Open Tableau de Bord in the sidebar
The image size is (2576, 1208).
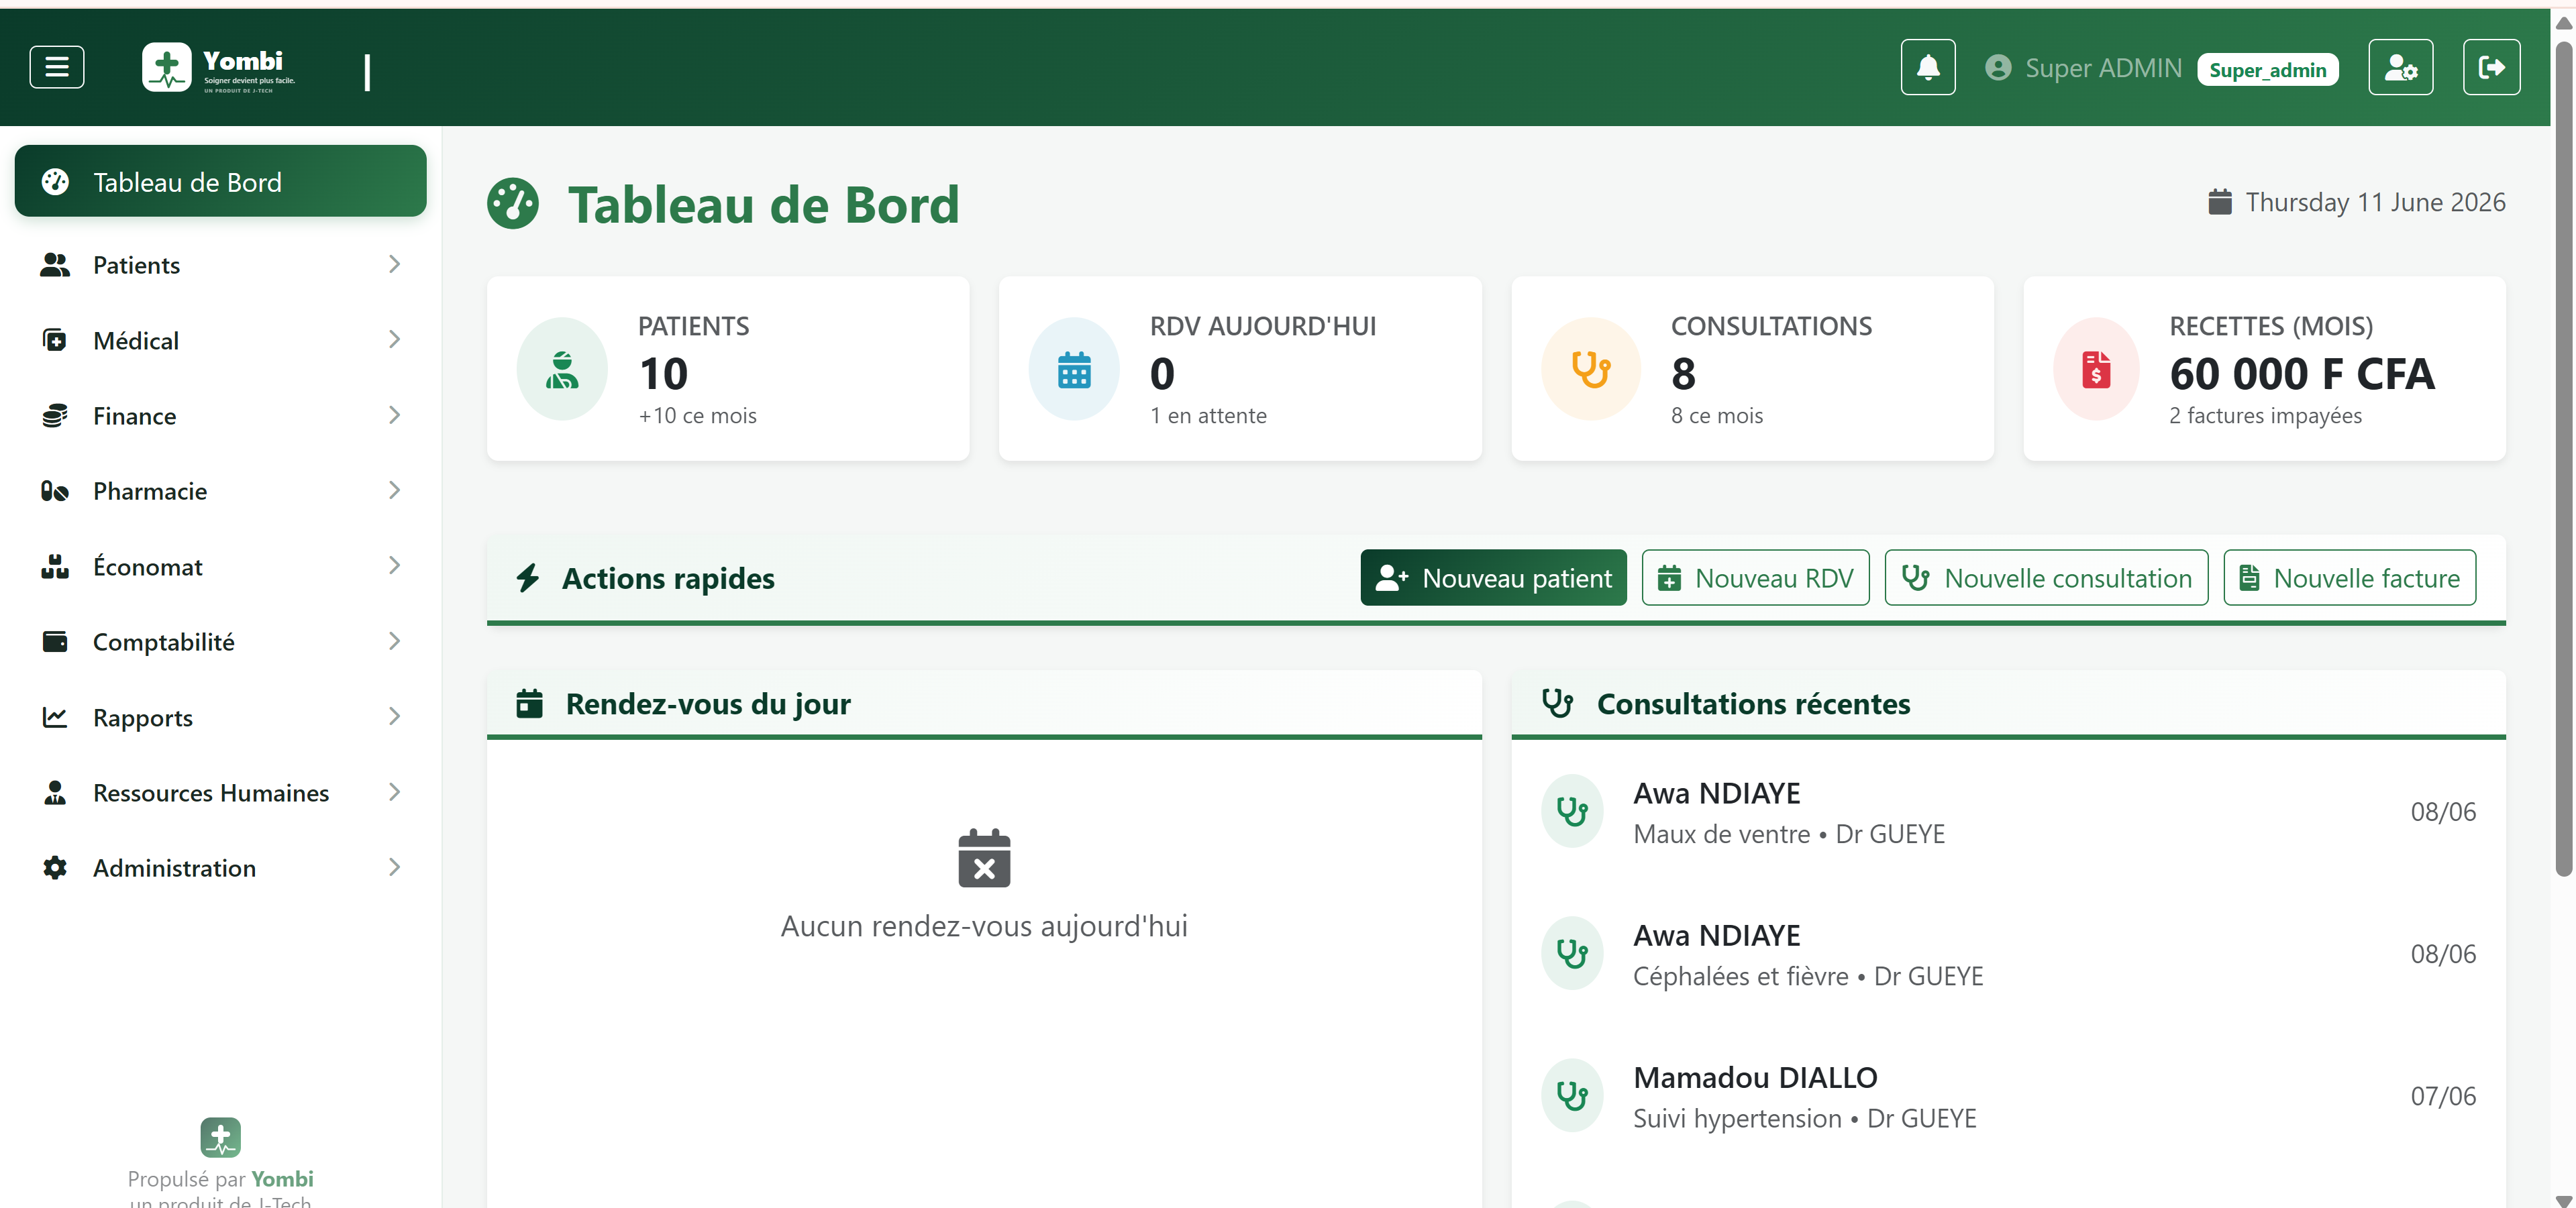[x=220, y=181]
